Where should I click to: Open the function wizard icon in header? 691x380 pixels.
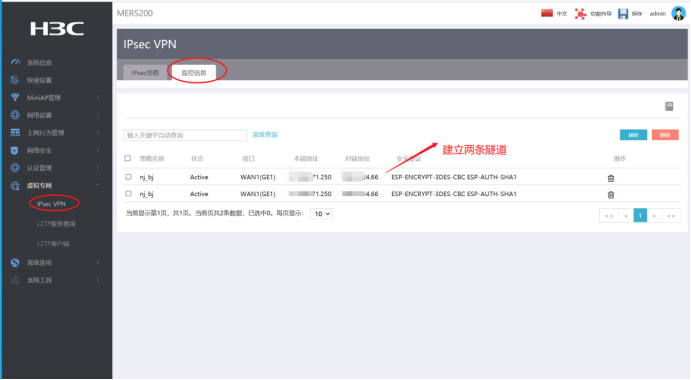(x=580, y=14)
